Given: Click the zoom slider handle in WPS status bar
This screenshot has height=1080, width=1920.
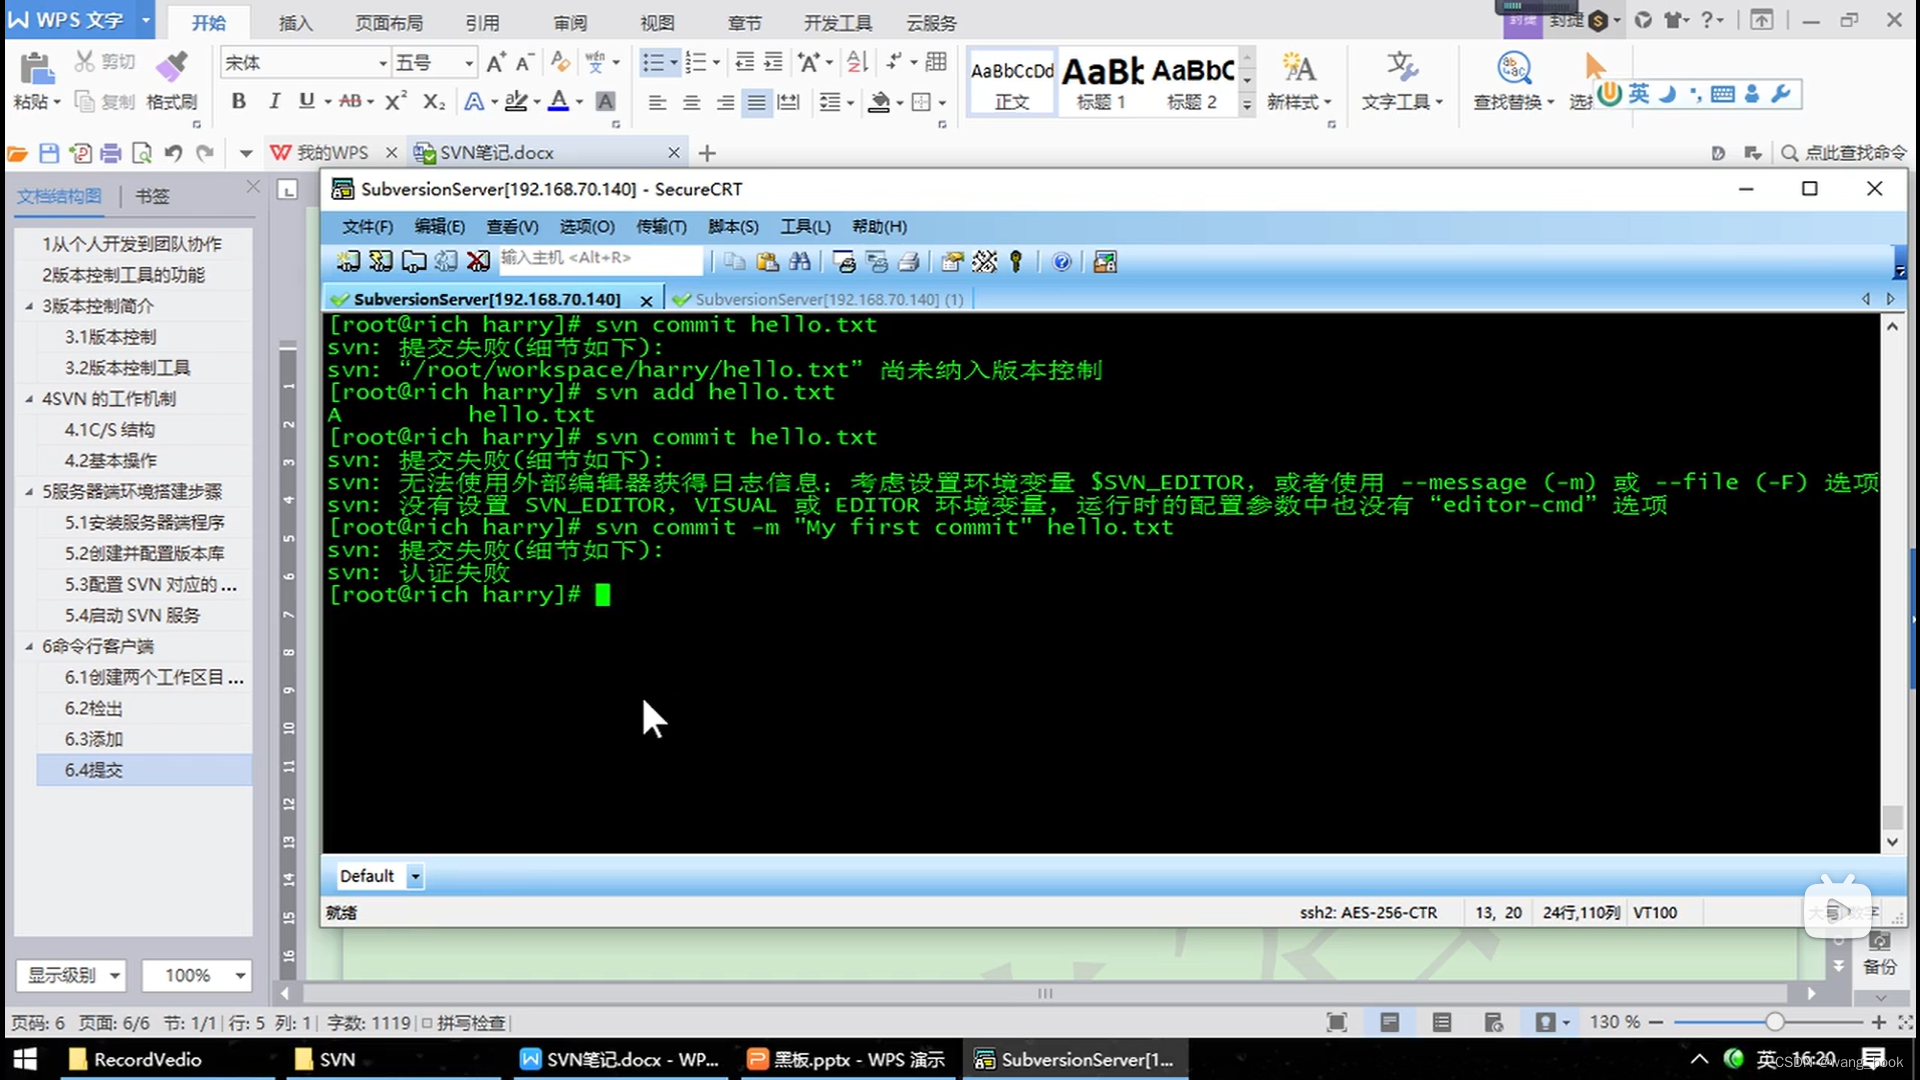Looking at the screenshot, I should (x=1774, y=1022).
